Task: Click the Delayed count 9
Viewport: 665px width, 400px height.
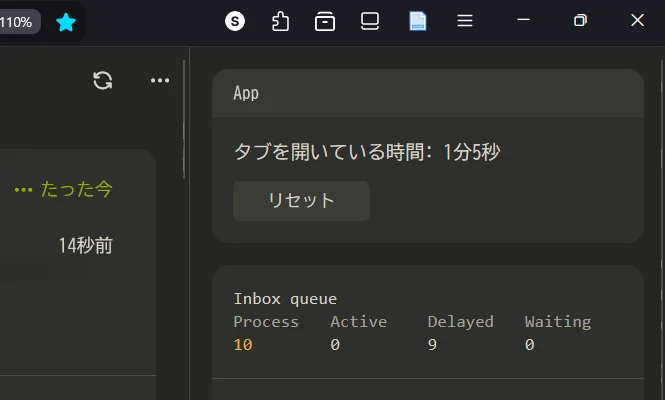Action: (x=432, y=345)
